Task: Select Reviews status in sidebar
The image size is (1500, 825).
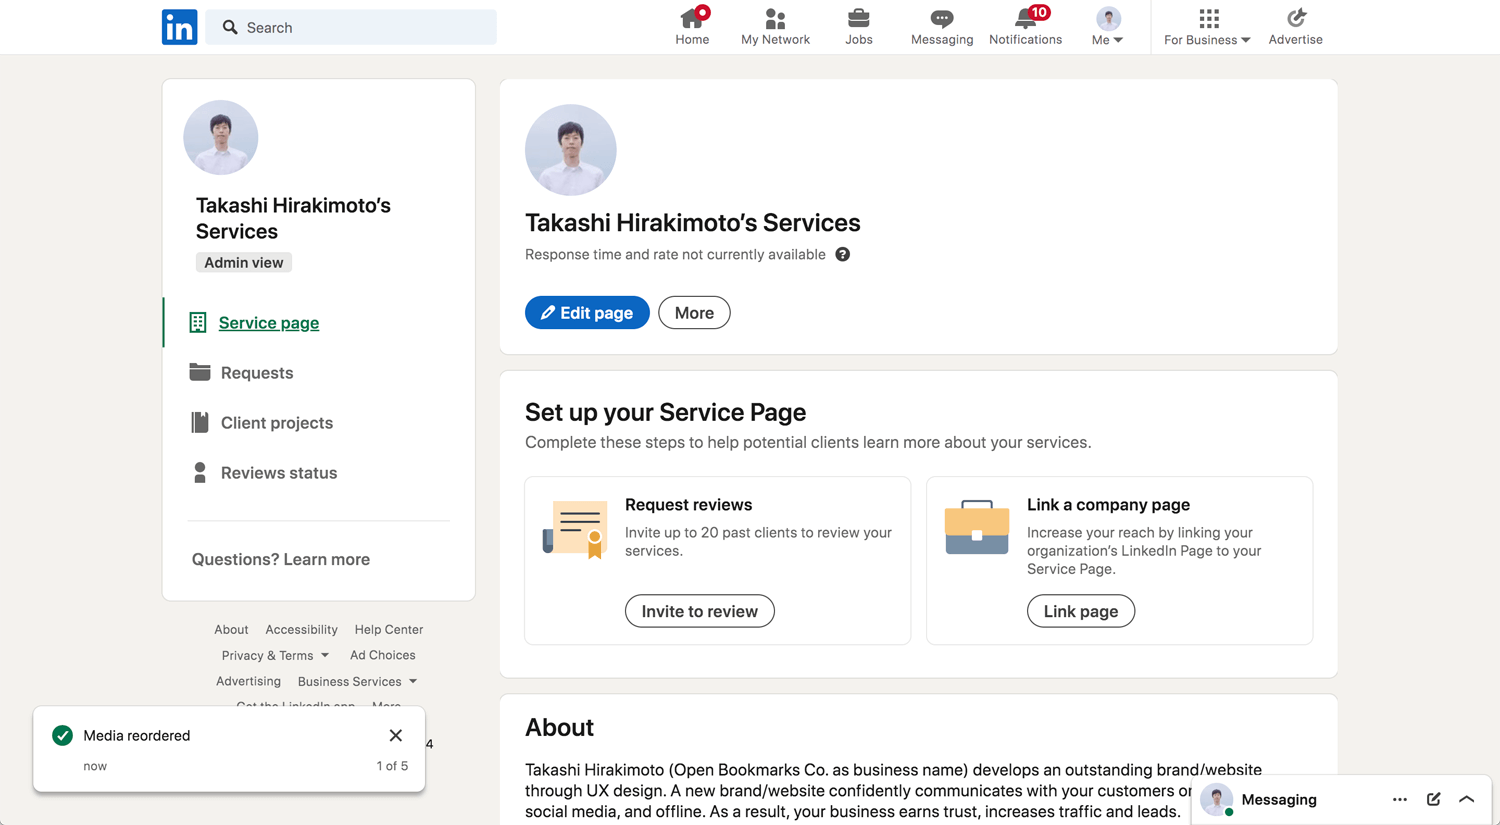Action: pos(279,473)
